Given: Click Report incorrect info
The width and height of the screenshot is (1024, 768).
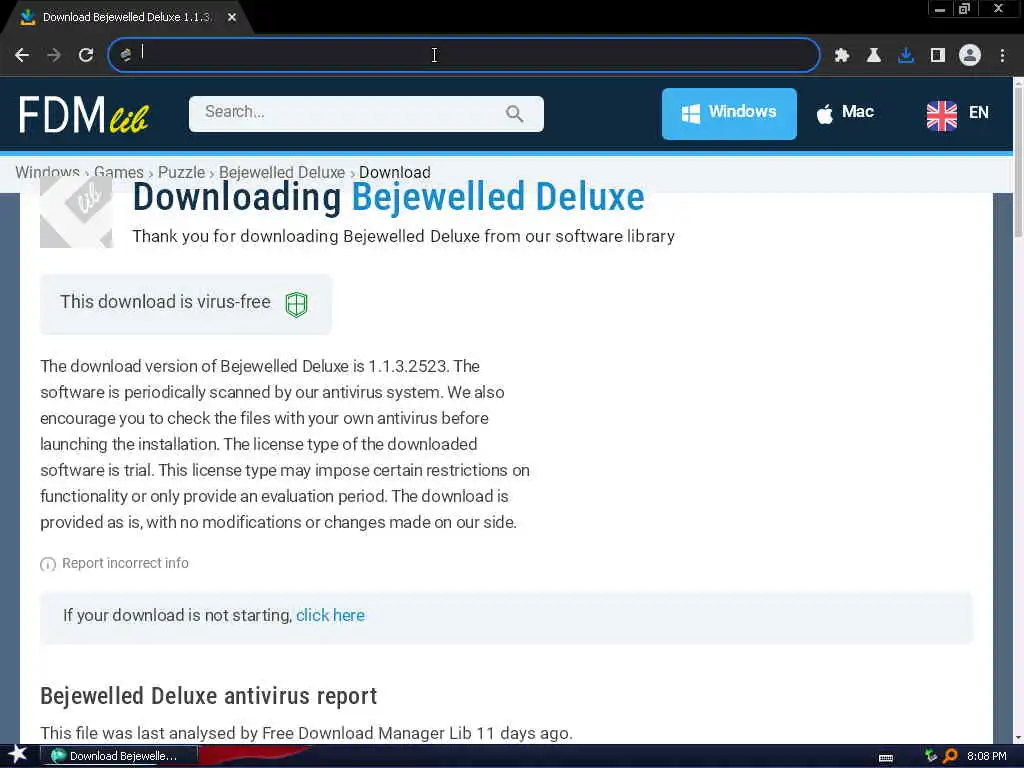Looking at the screenshot, I should (x=125, y=563).
